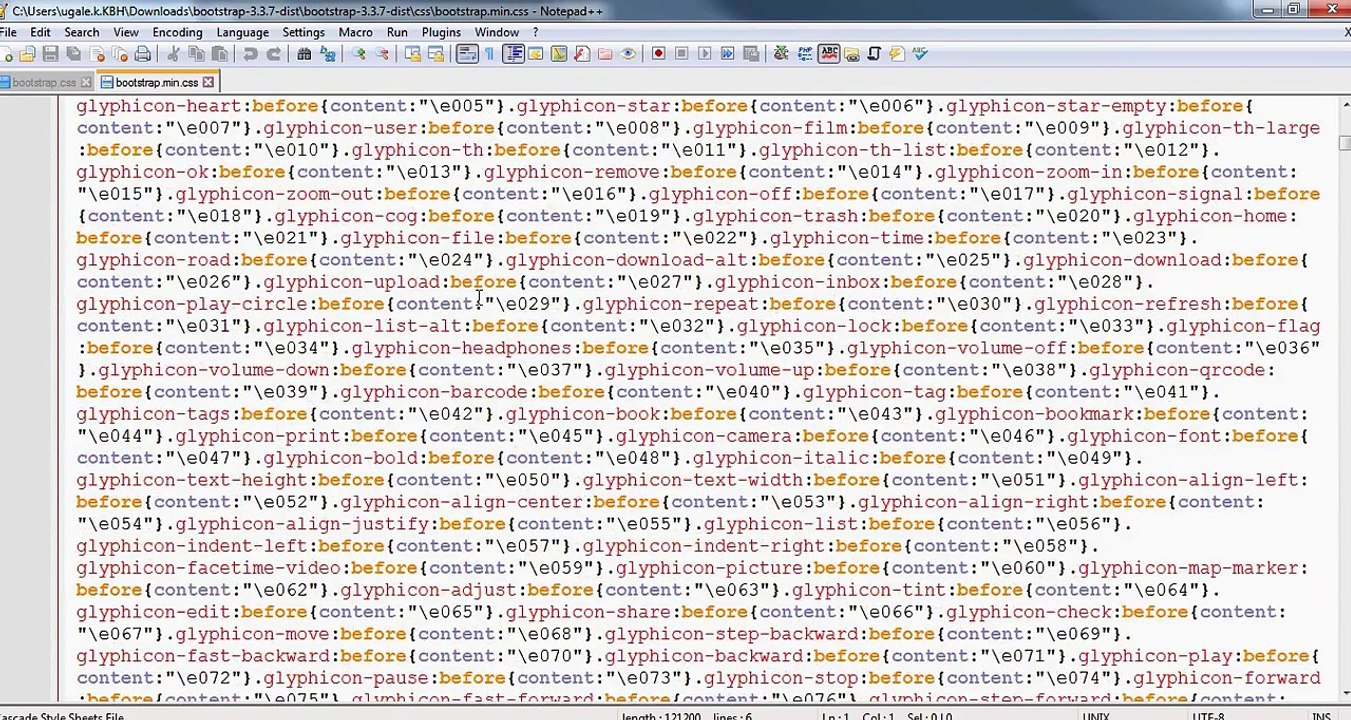Toggle Word Wrap toolbar button
The height and width of the screenshot is (720, 1351).
[466, 54]
